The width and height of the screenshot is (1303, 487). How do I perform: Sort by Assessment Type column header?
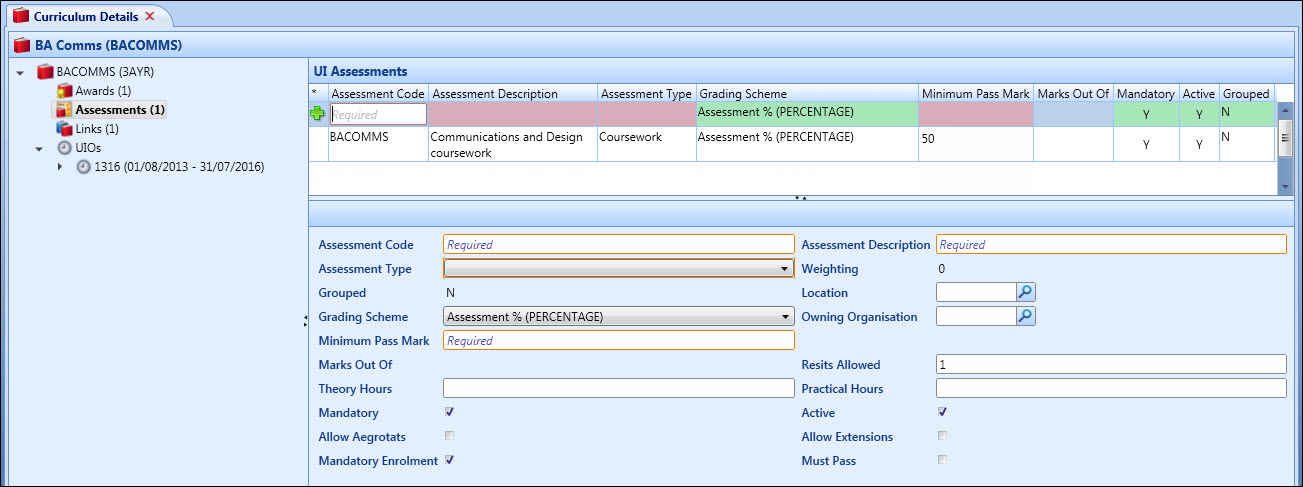646,94
